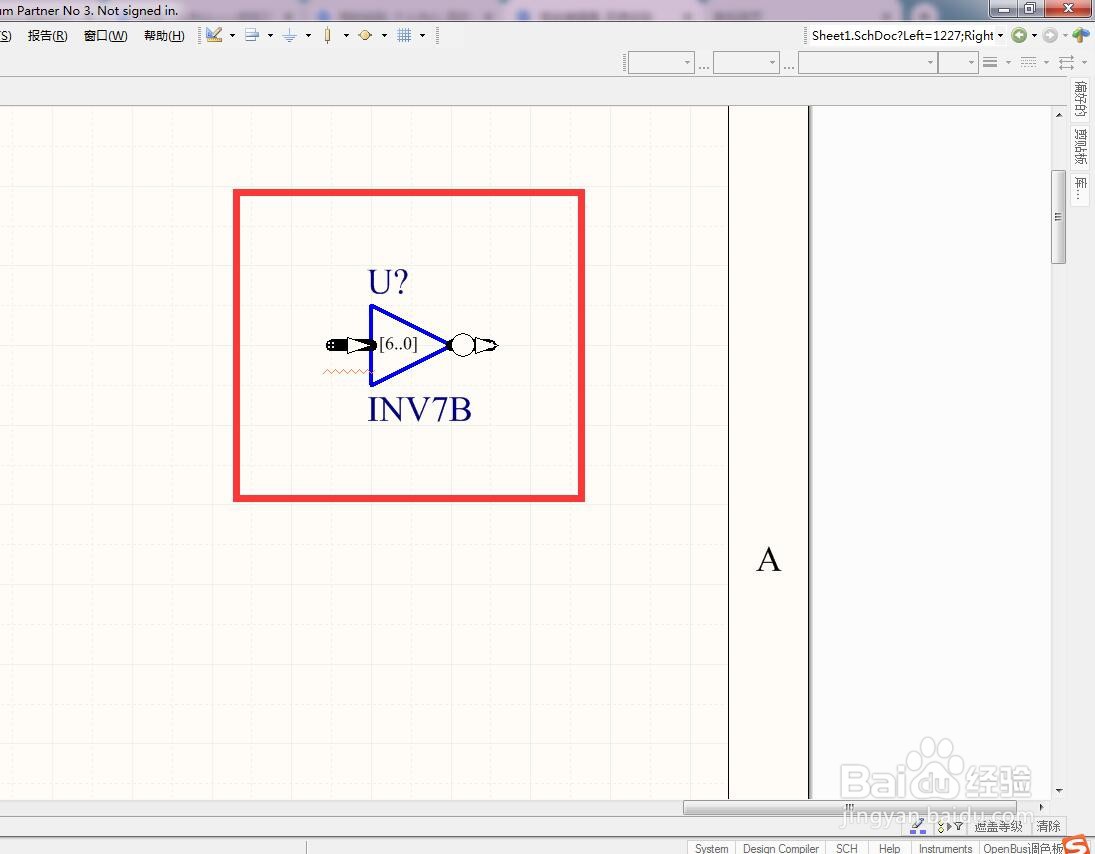Click the grey navigate forward arrow
1095x854 pixels.
[x=1050, y=35]
